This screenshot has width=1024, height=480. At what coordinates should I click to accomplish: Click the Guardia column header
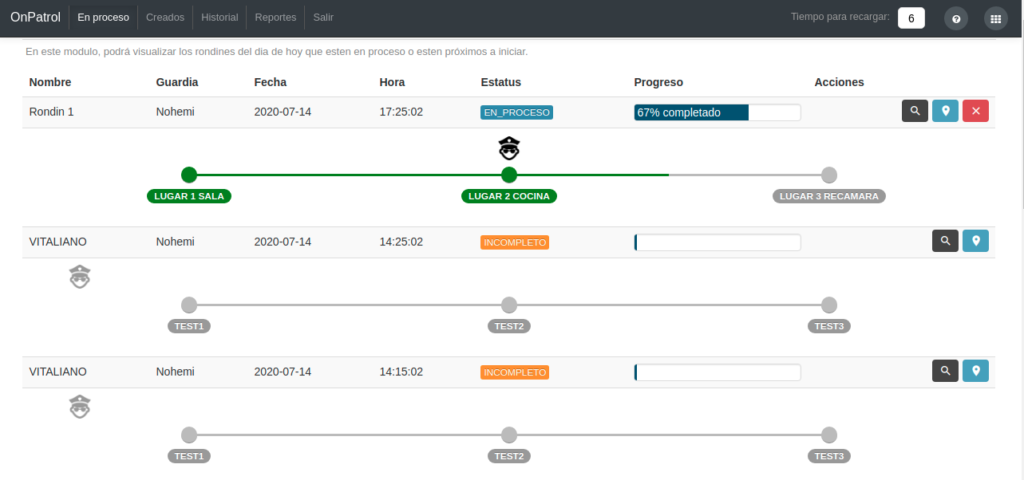[177, 82]
